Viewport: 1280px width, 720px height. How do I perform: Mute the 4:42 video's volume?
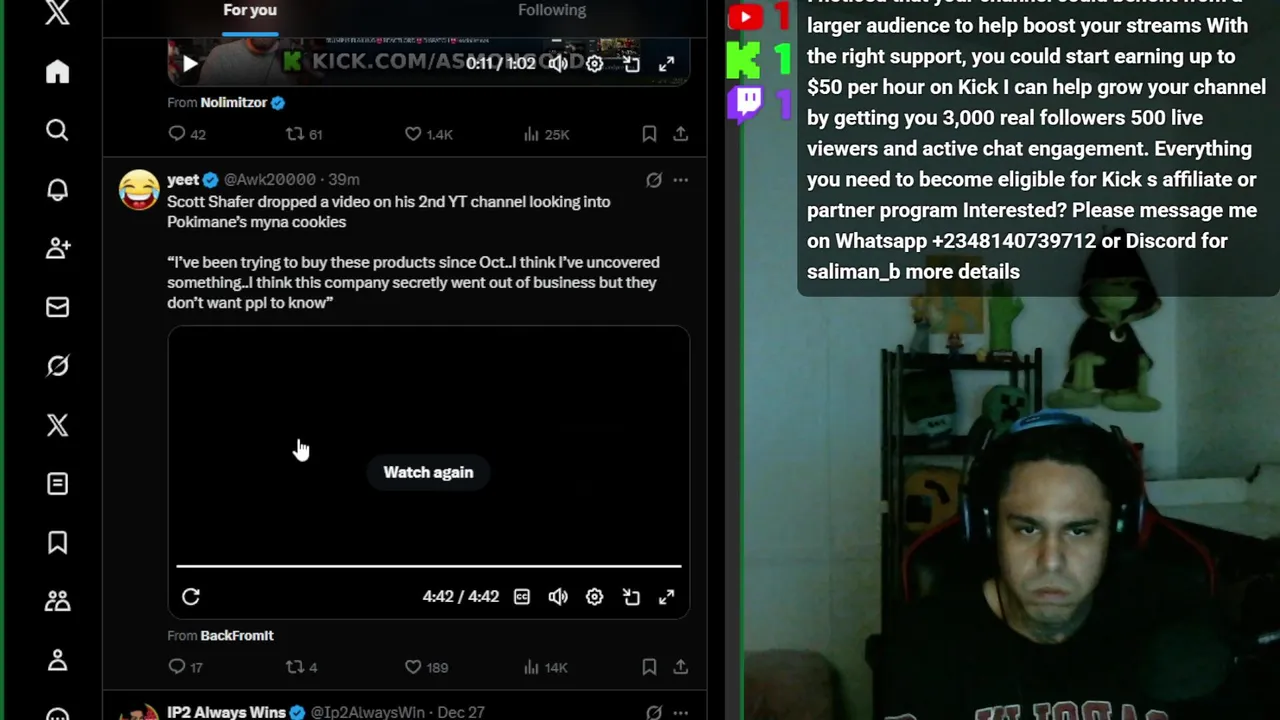(558, 597)
